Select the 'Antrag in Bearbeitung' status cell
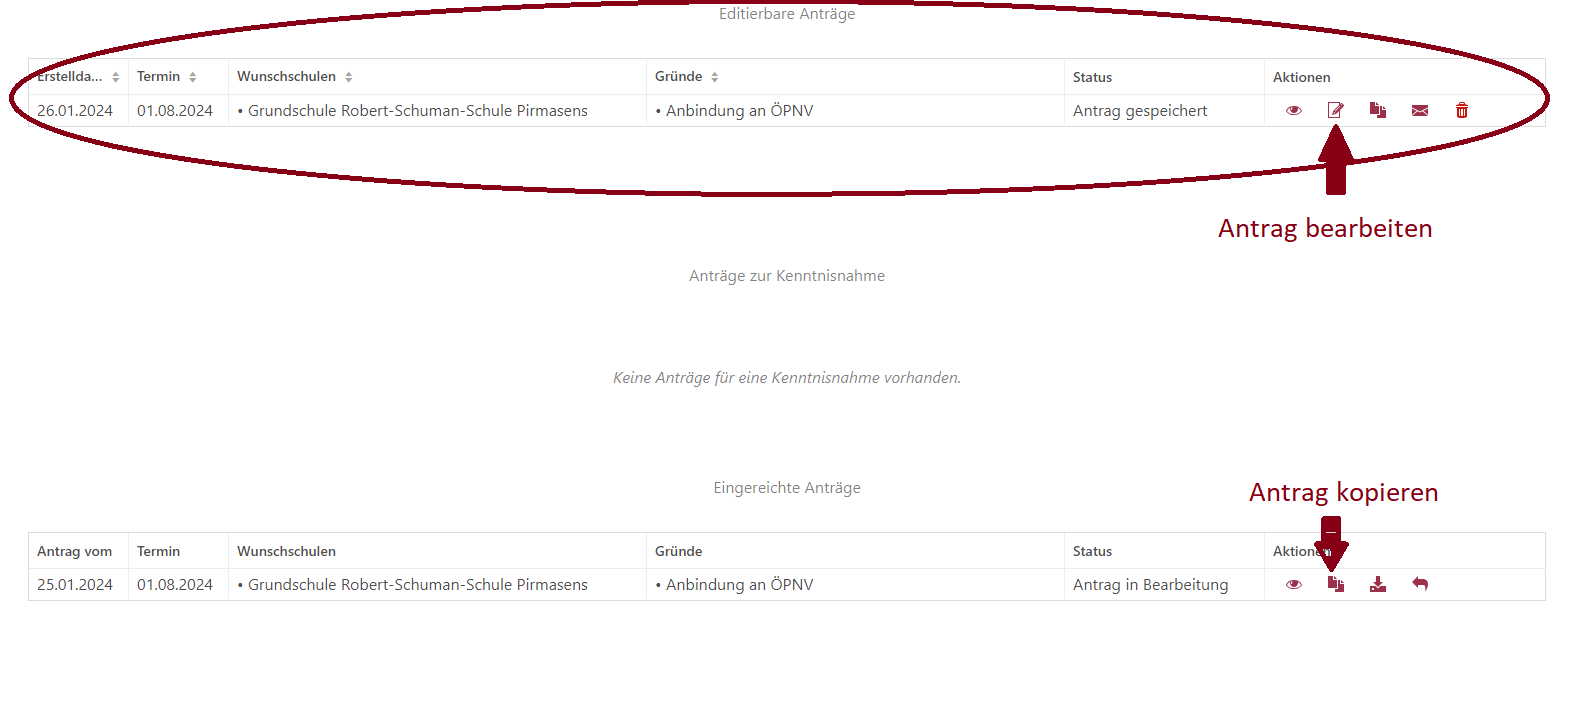1573x718 pixels. point(1150,585)
